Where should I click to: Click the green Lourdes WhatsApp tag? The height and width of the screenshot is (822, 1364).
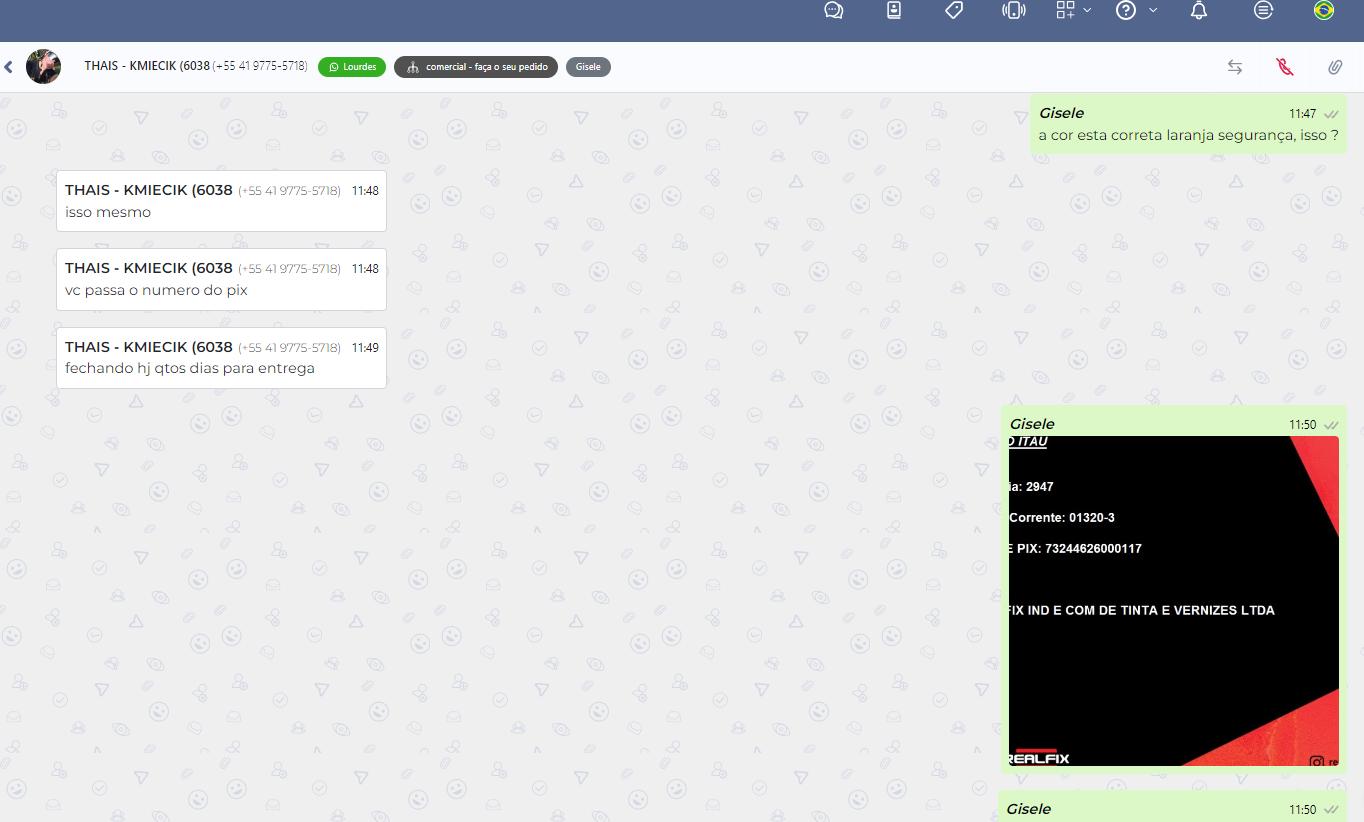click(x=352, y=67)
